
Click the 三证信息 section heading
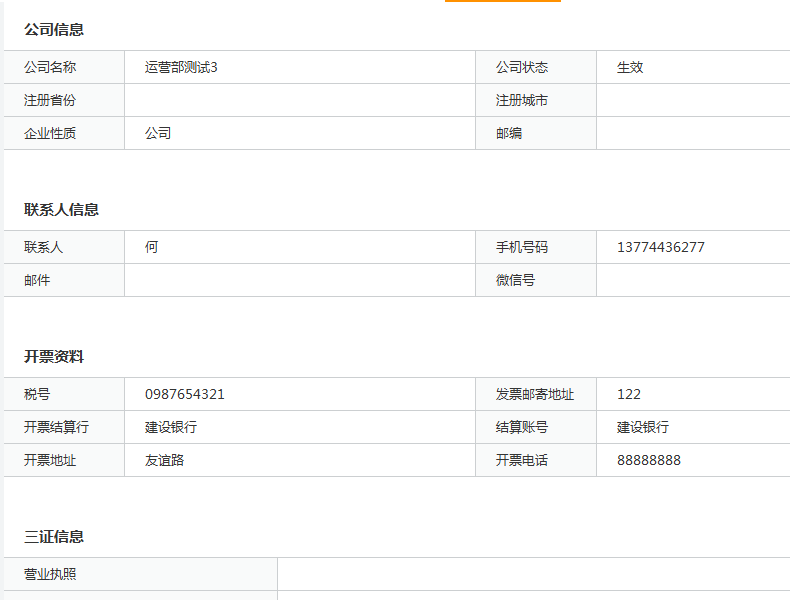(x=54, y=537)
